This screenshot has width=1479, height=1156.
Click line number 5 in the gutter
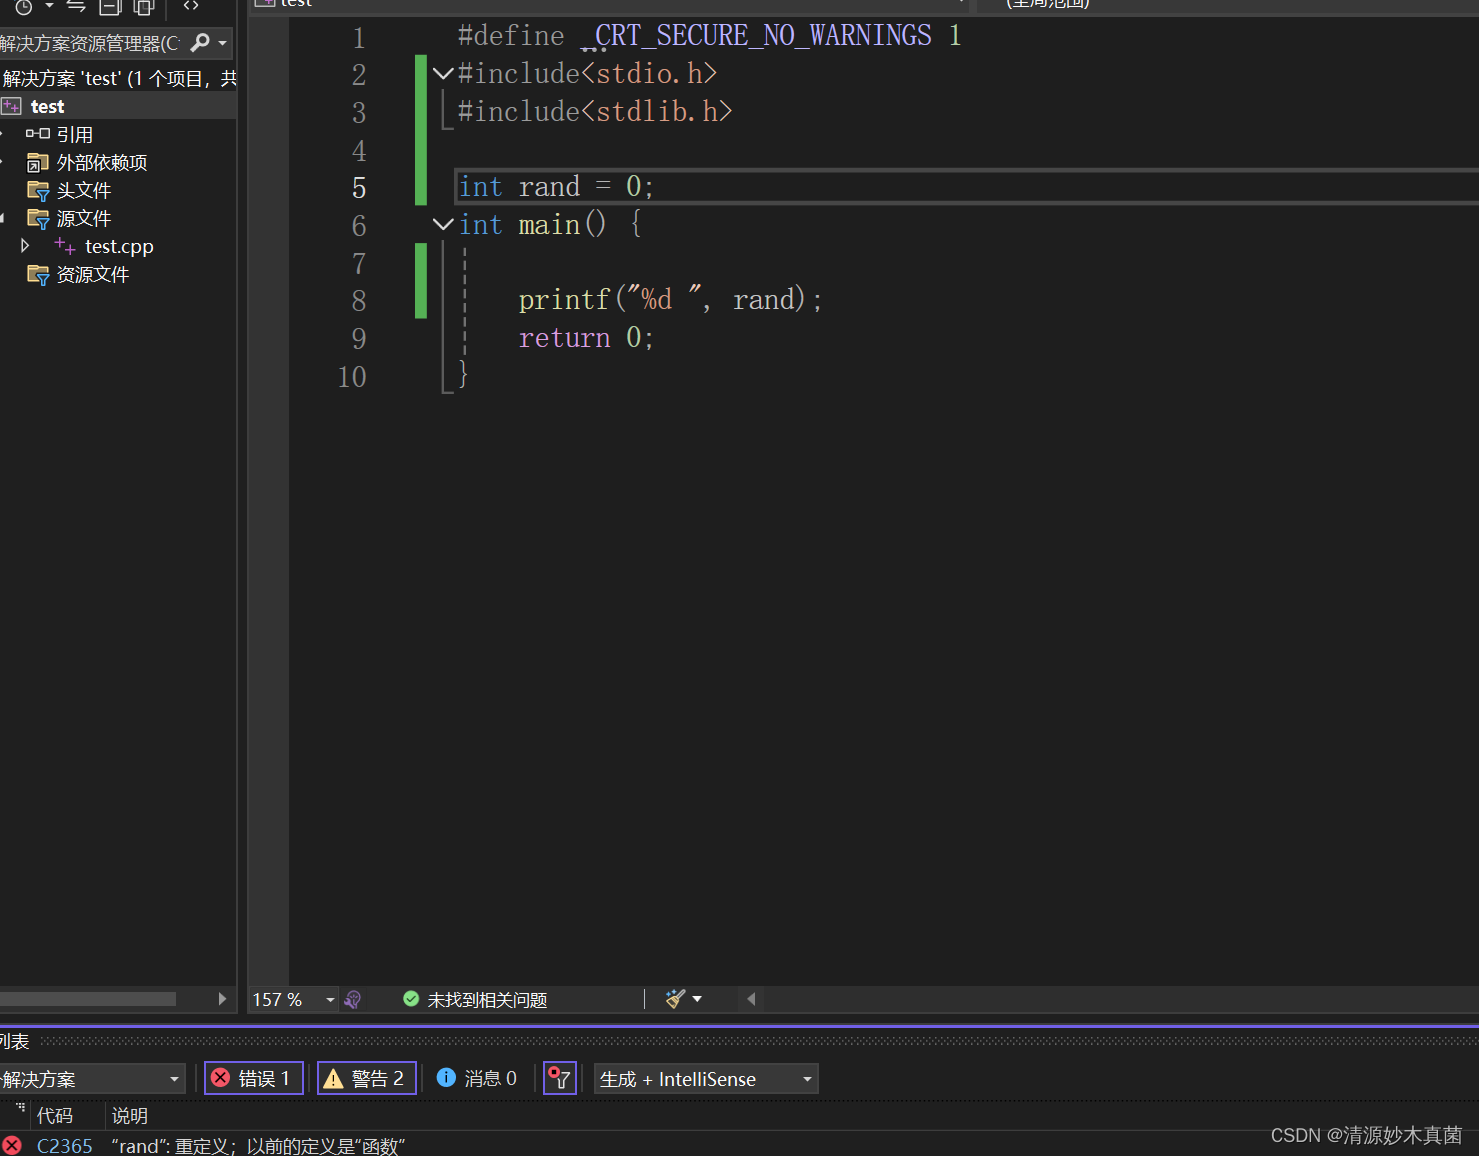359,188
